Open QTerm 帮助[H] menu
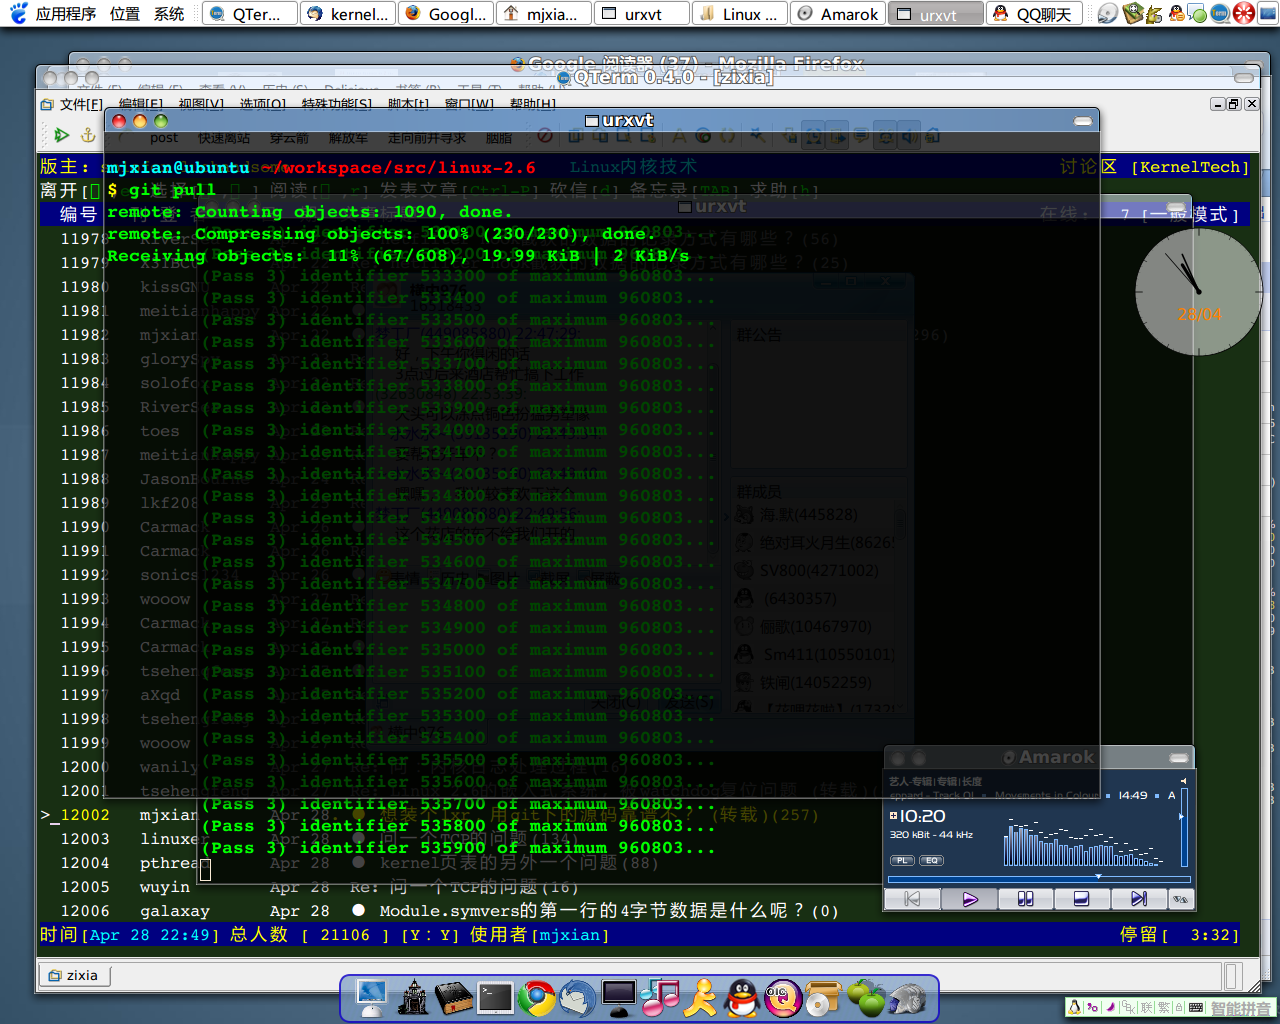This screenshot has height=1024, width=1280. coord(533,104)
